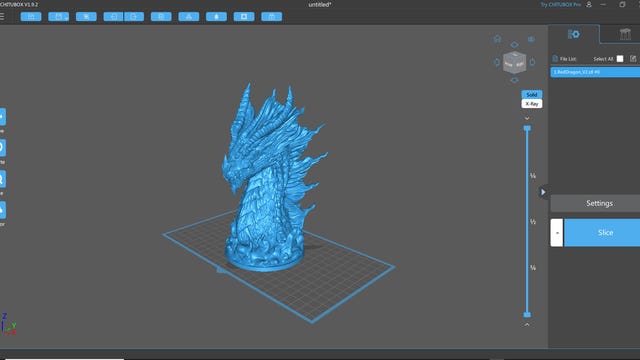This screenshot has width=640, height=360.
Task: Click the edit icon next to Select All
Action: coord(633,59)
